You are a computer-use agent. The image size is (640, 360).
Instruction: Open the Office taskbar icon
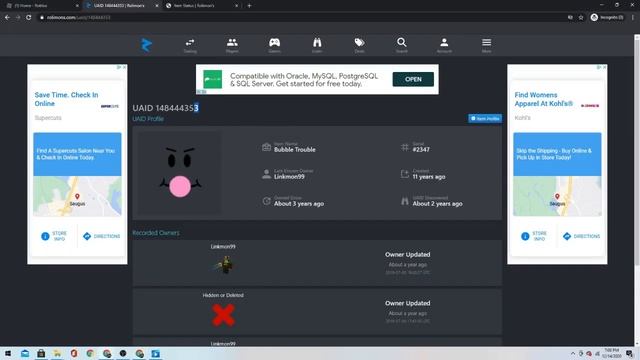click(x=74, y=353)
